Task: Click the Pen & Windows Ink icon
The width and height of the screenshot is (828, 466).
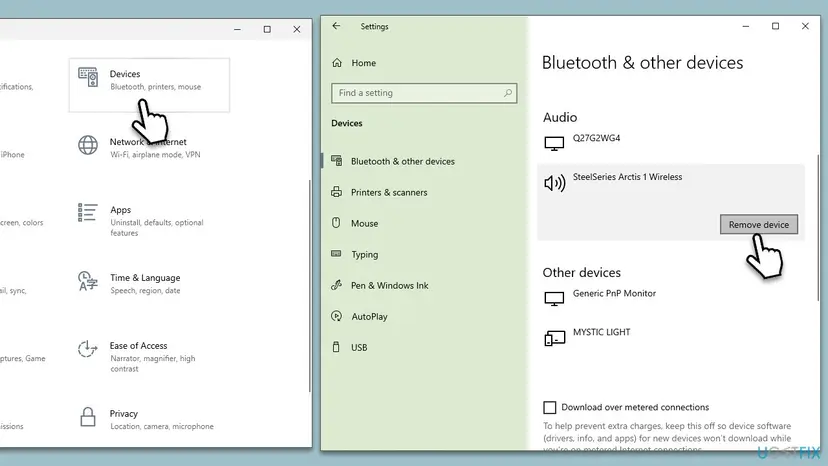Action: [336, 285]
